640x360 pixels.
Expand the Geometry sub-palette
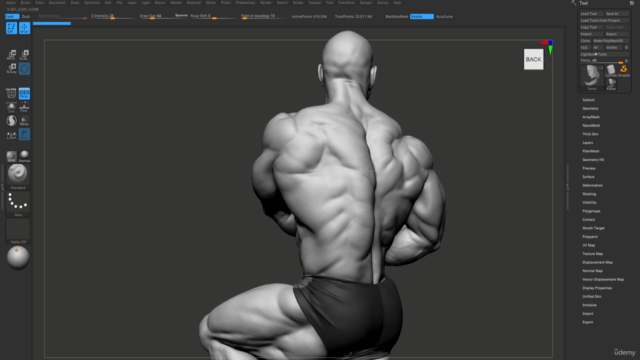[590, 108]
